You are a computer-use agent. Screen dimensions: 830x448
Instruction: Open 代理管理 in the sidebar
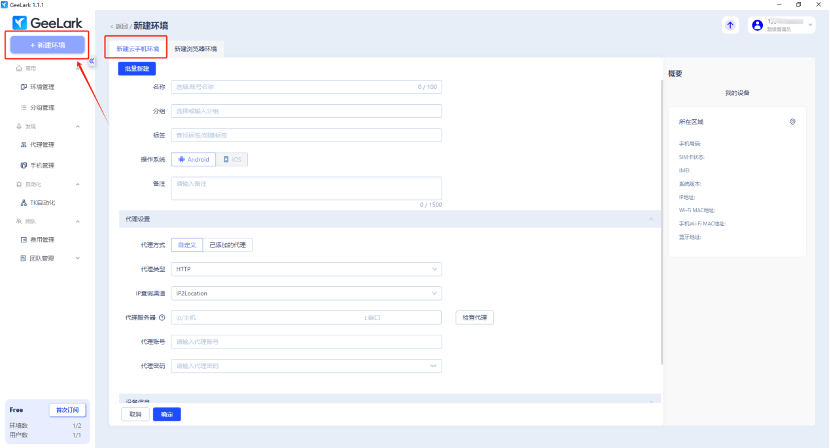(41, 145)
